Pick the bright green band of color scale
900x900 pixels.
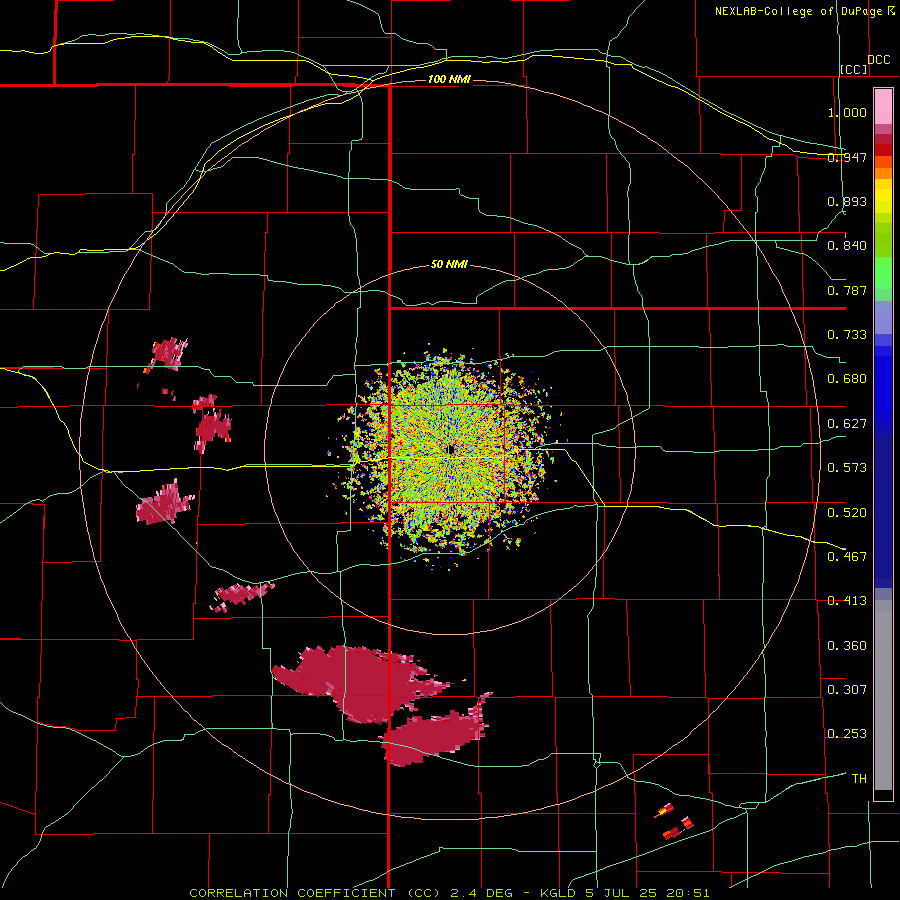click(x=883, y=273)
